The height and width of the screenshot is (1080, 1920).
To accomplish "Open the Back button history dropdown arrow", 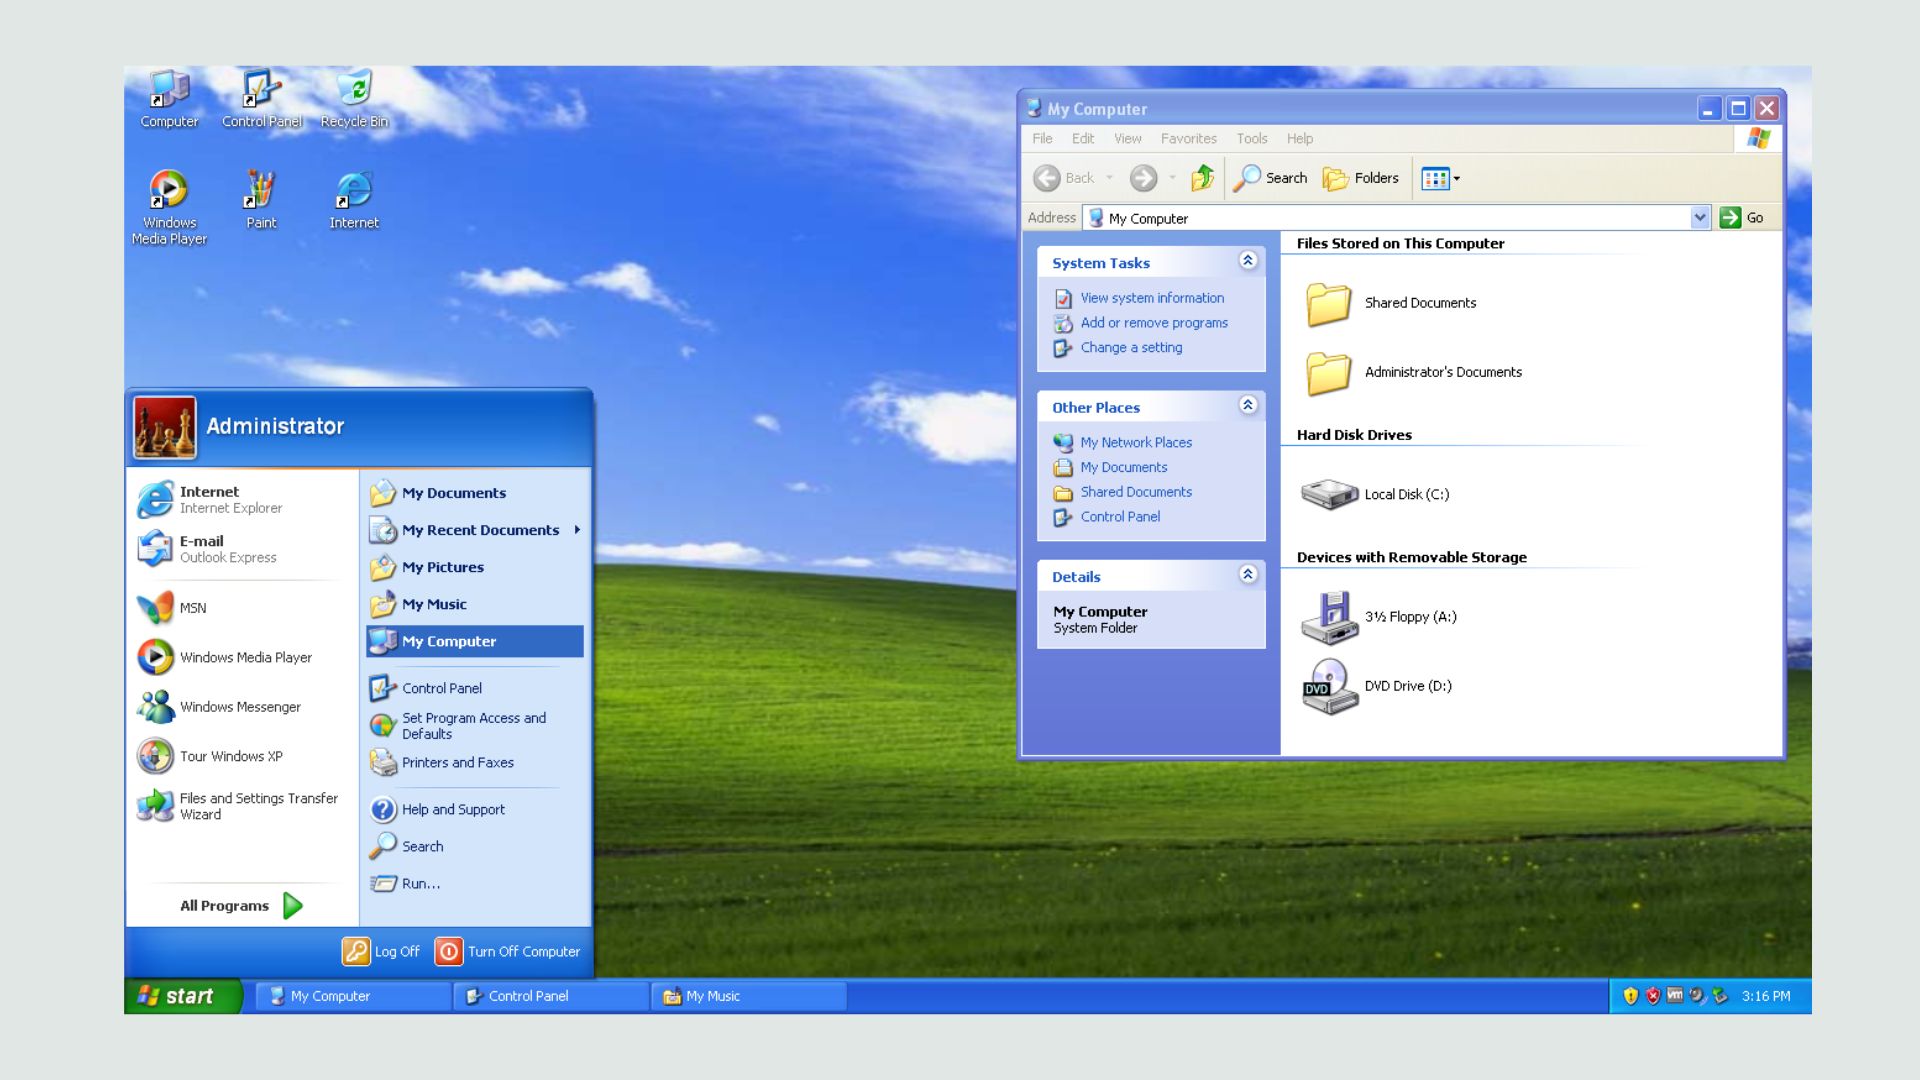I will [1109, 178].
